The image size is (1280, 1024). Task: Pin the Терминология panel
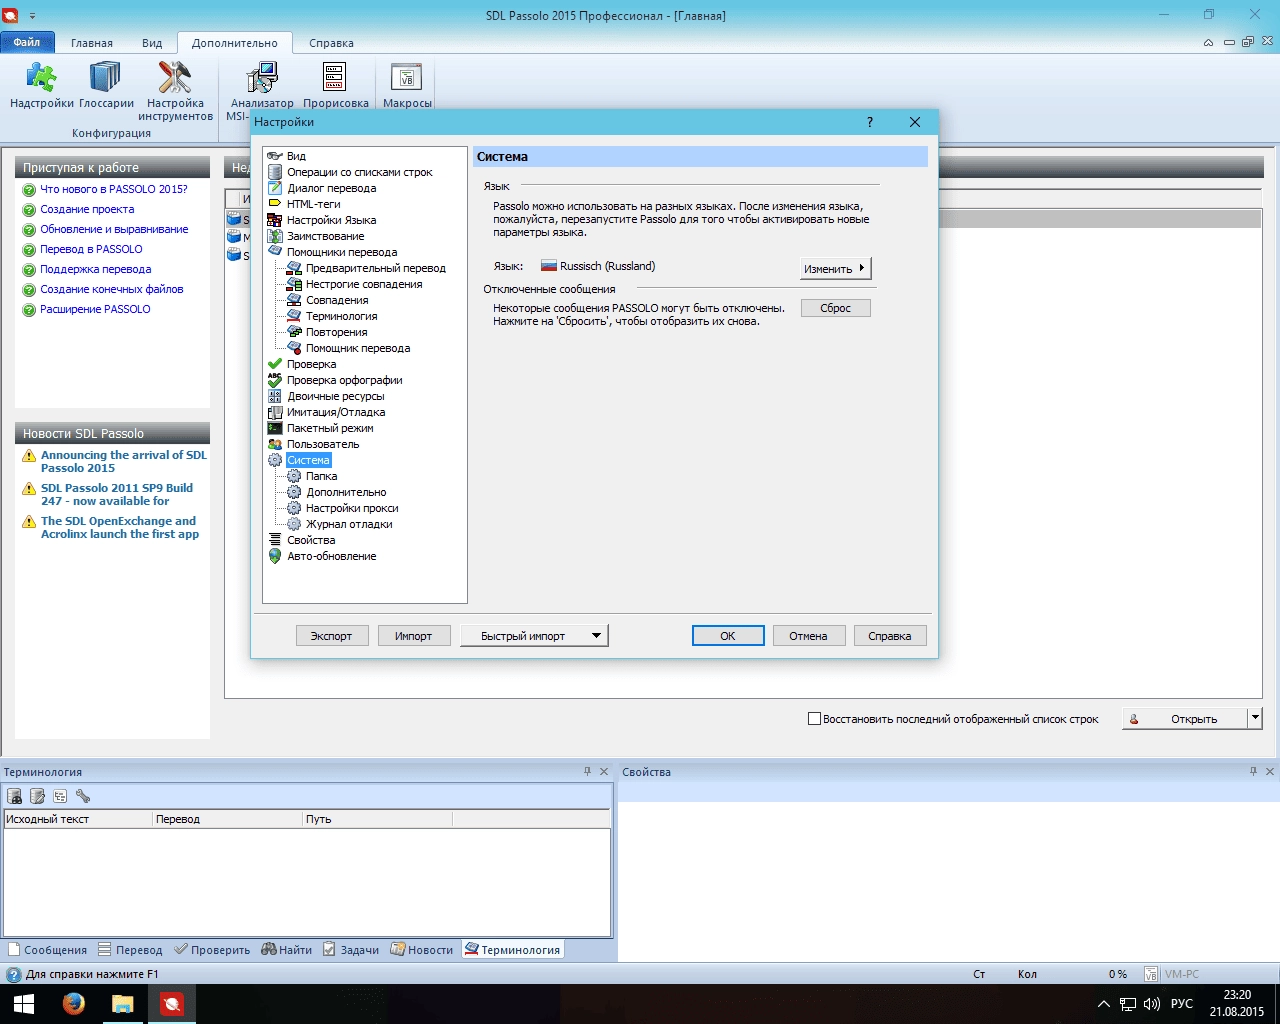tap(588, 771)
